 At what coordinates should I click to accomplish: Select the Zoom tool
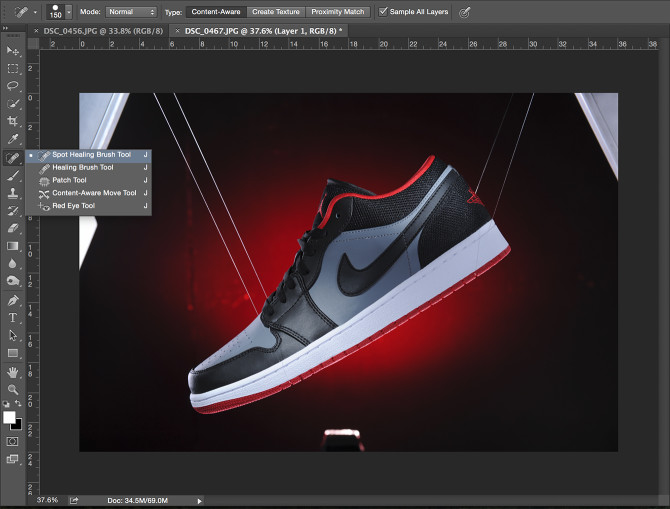pyautogui.click(x=13, y=389)
